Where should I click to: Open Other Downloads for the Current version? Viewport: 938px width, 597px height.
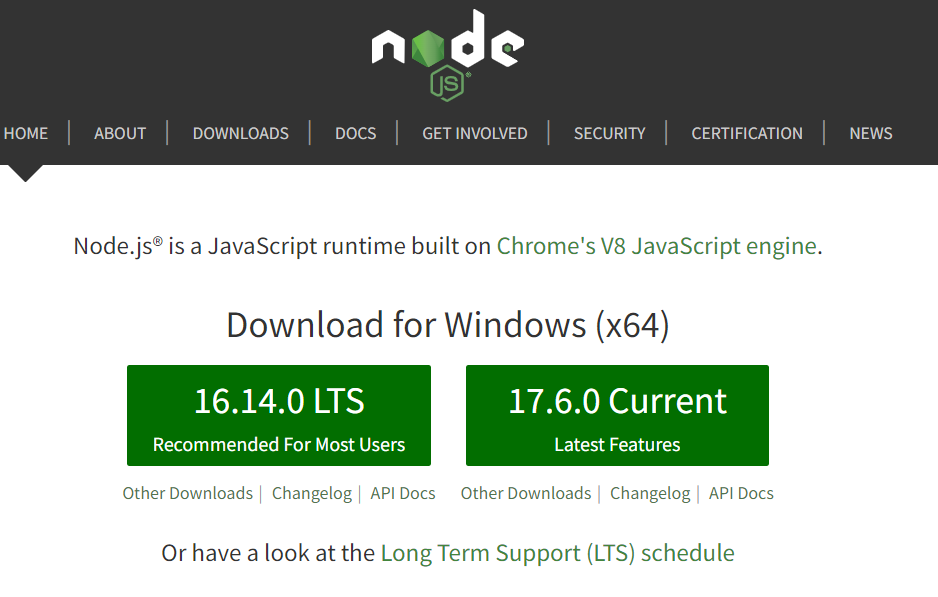tap(525, 493)
